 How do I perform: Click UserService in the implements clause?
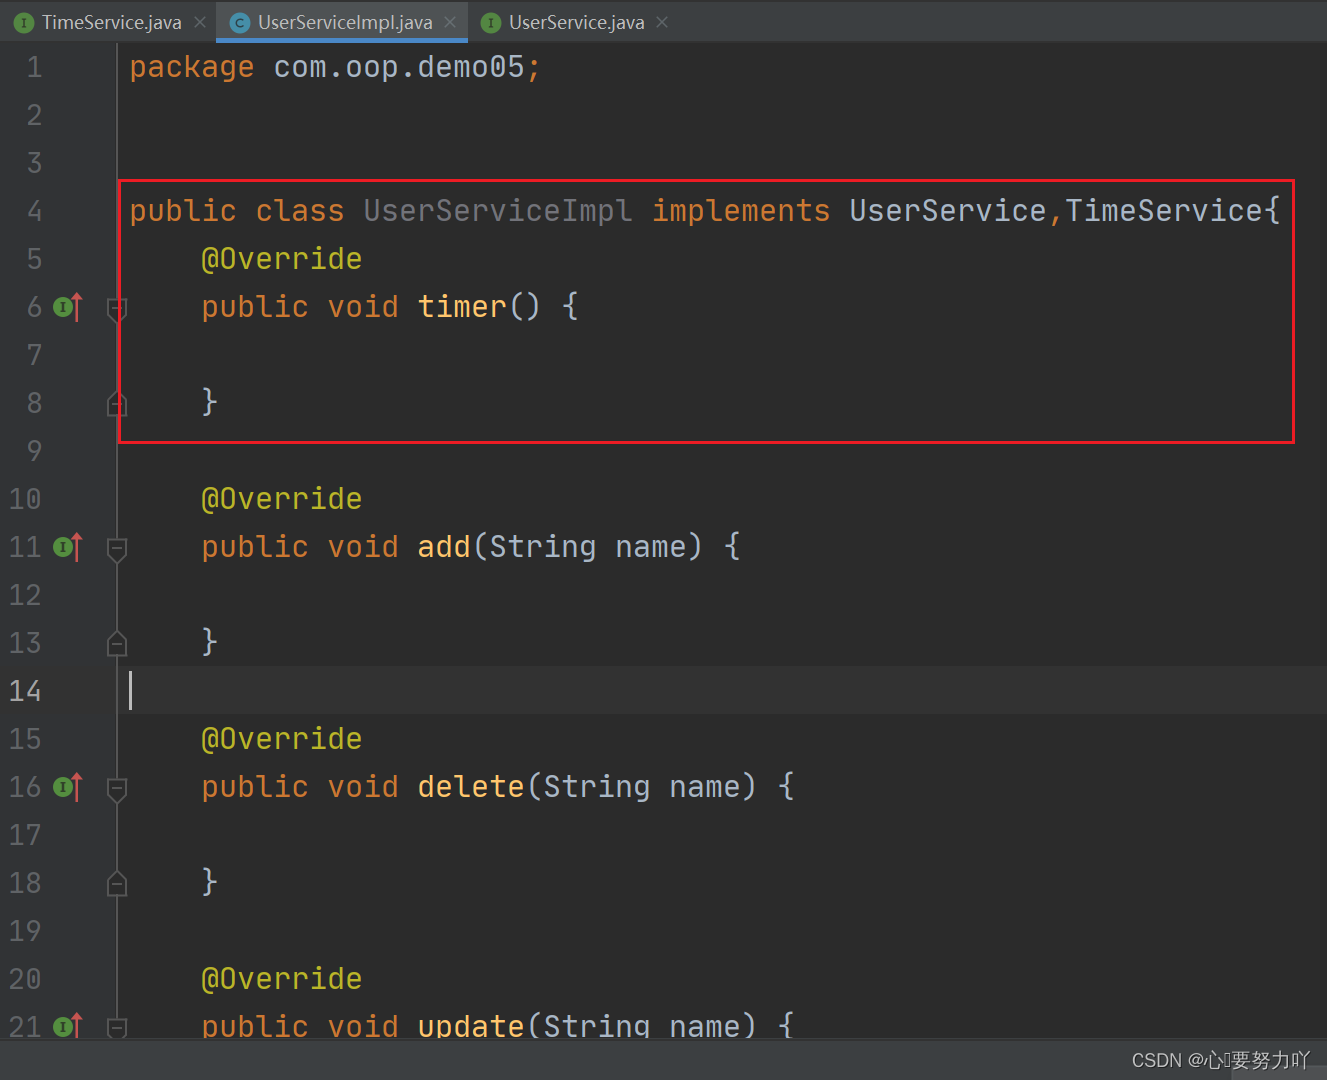point(948,211)
